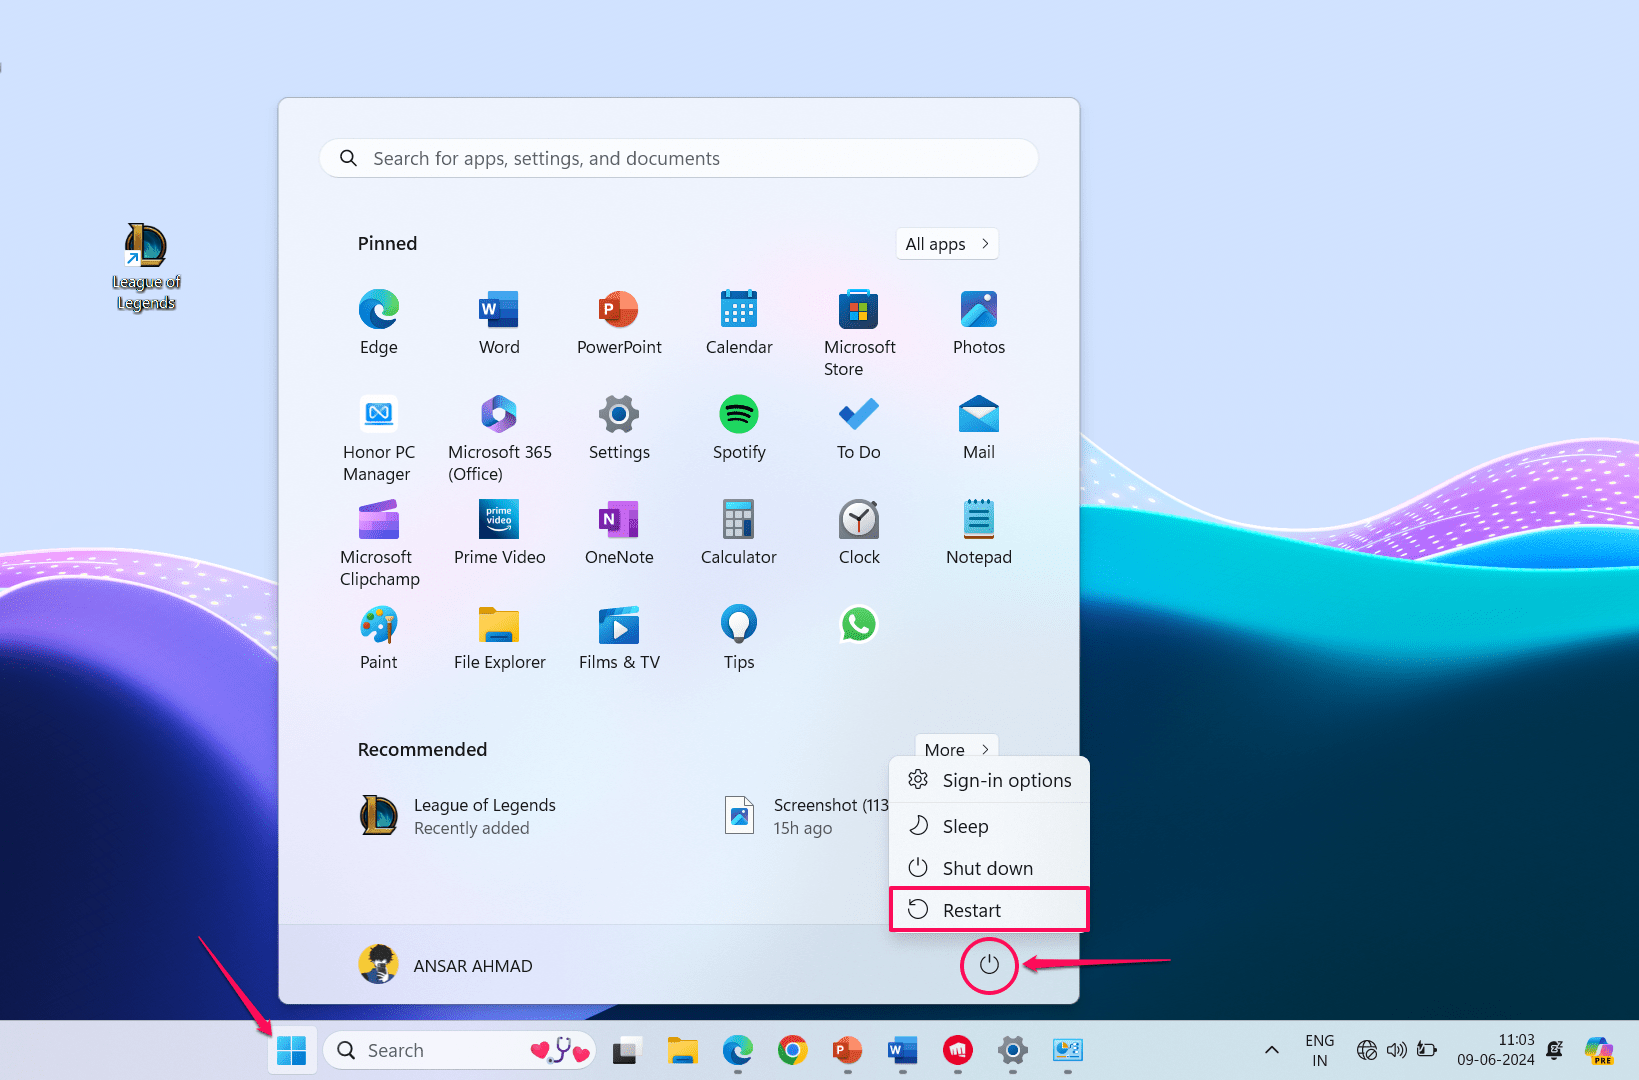Open the Tips app
Image resolution: width=1639 pixels, height=1080 pixels.
(739, 638)
